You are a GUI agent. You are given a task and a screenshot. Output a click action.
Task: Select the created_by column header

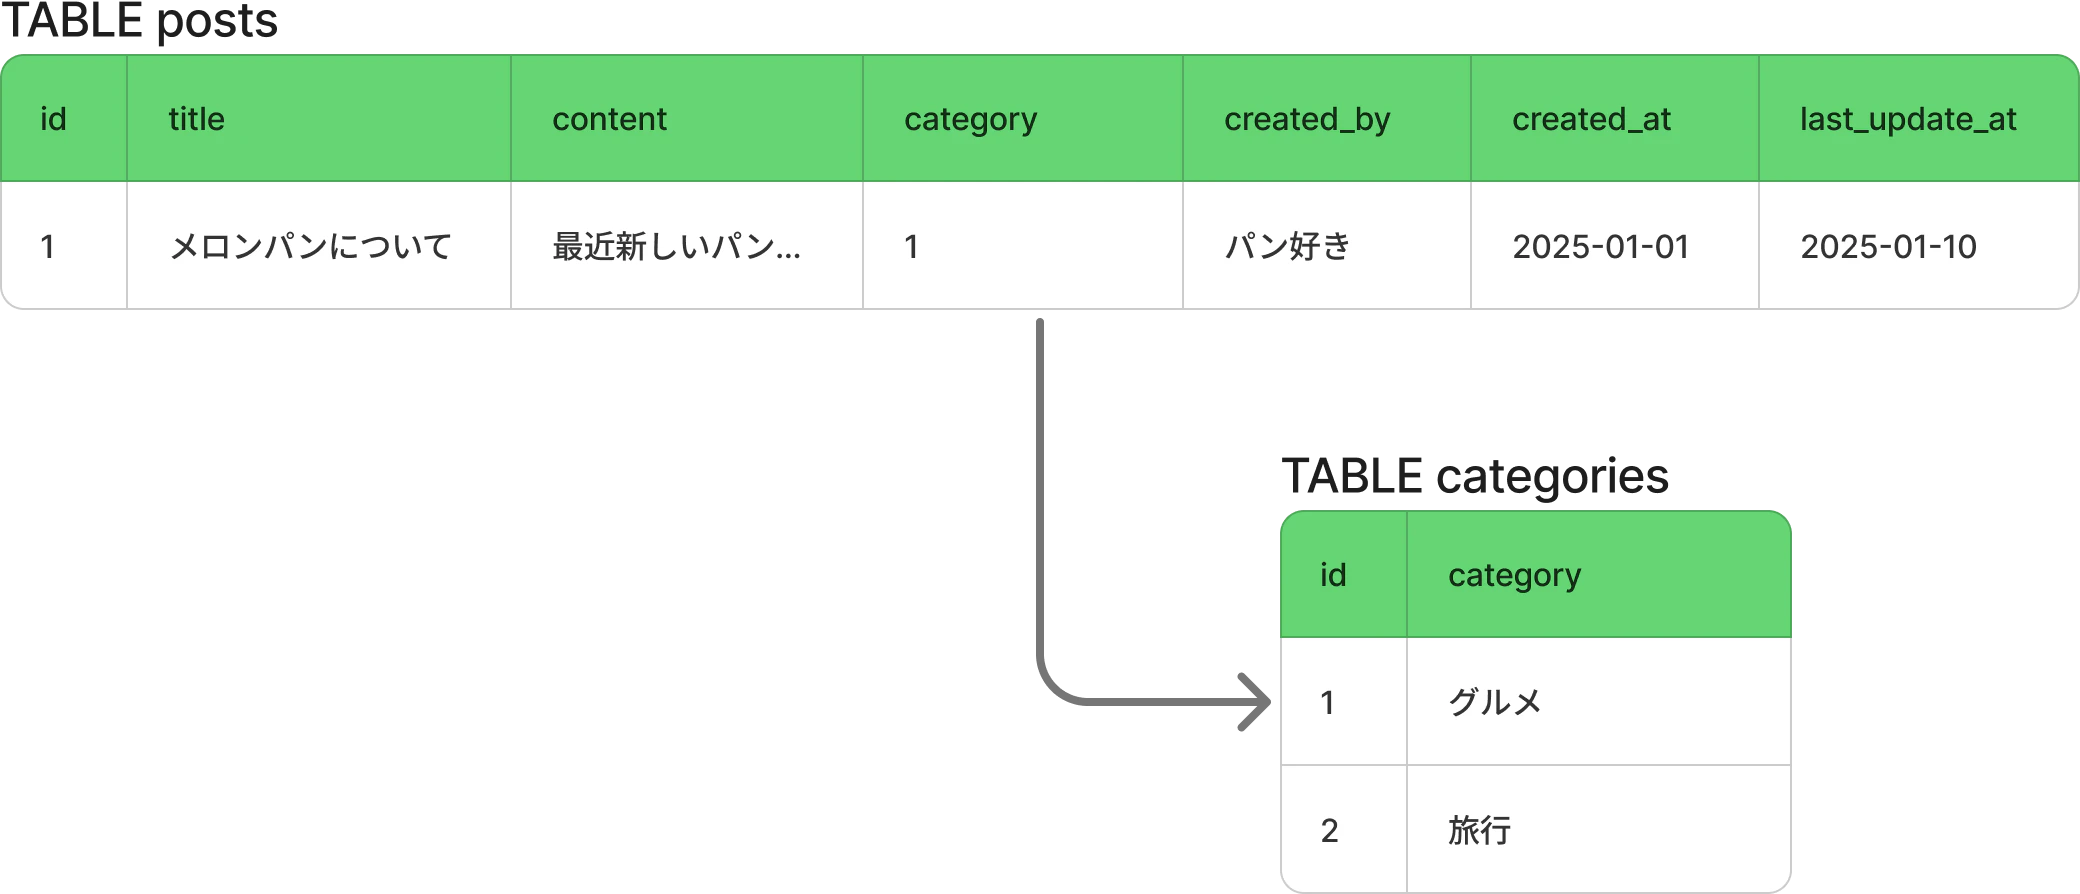click(x=1327, y=119)
